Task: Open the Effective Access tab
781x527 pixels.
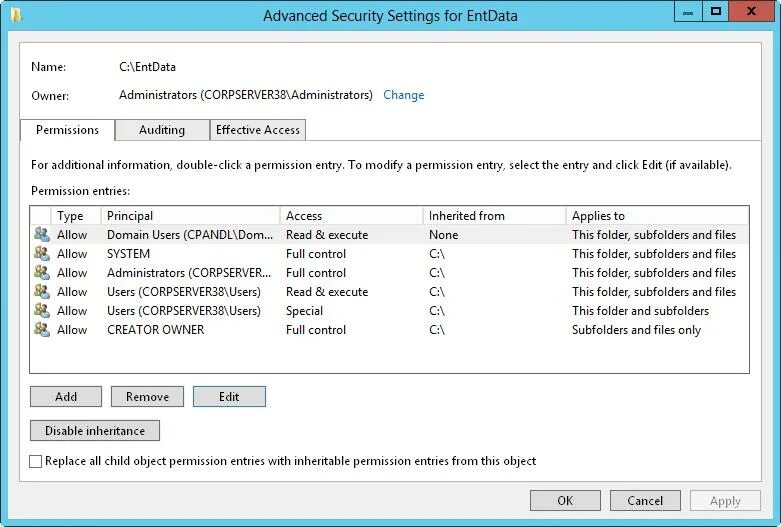Action: click(x=258, y=130)
